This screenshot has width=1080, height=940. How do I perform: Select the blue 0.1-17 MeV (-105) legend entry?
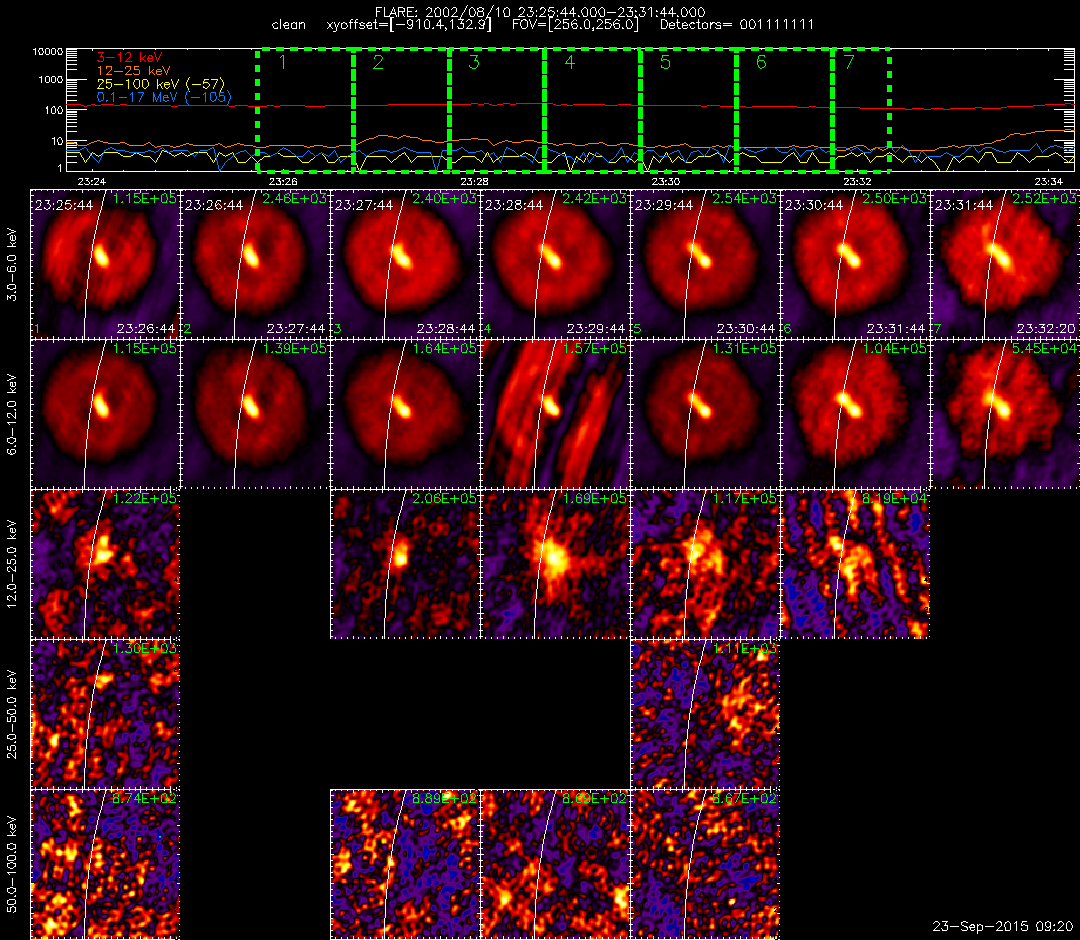pos(164,97)
